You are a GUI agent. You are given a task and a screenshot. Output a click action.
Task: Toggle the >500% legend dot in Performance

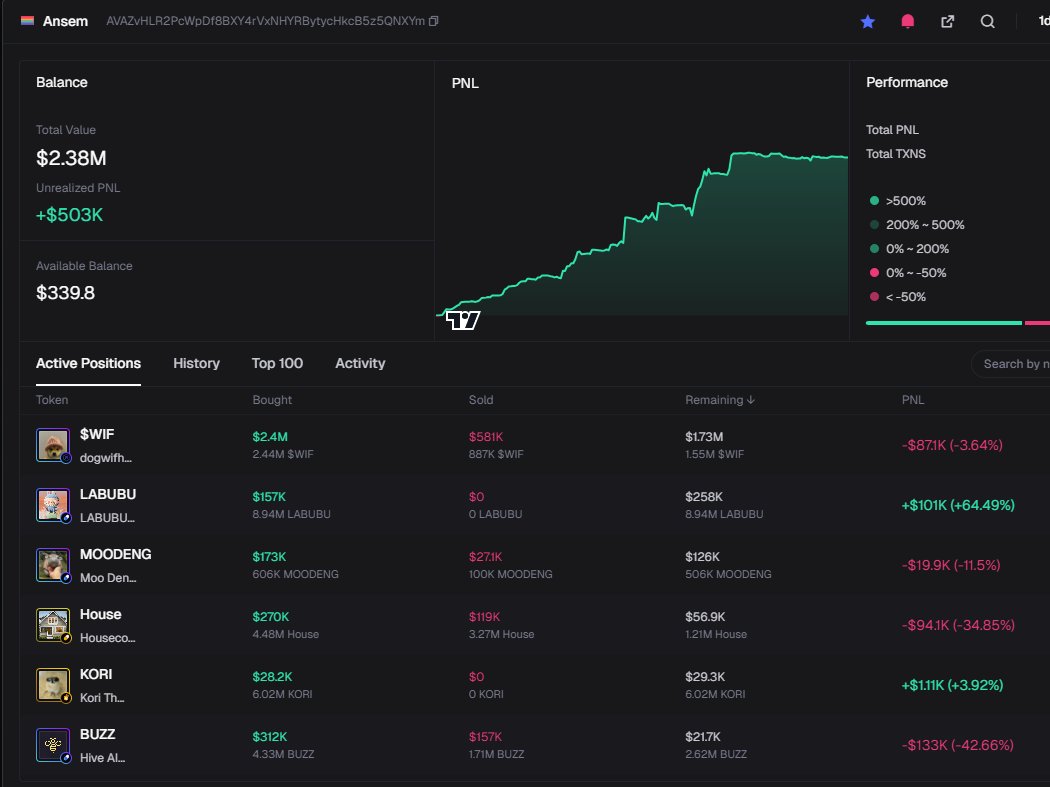pyautogui.click(x=872, y=200)
